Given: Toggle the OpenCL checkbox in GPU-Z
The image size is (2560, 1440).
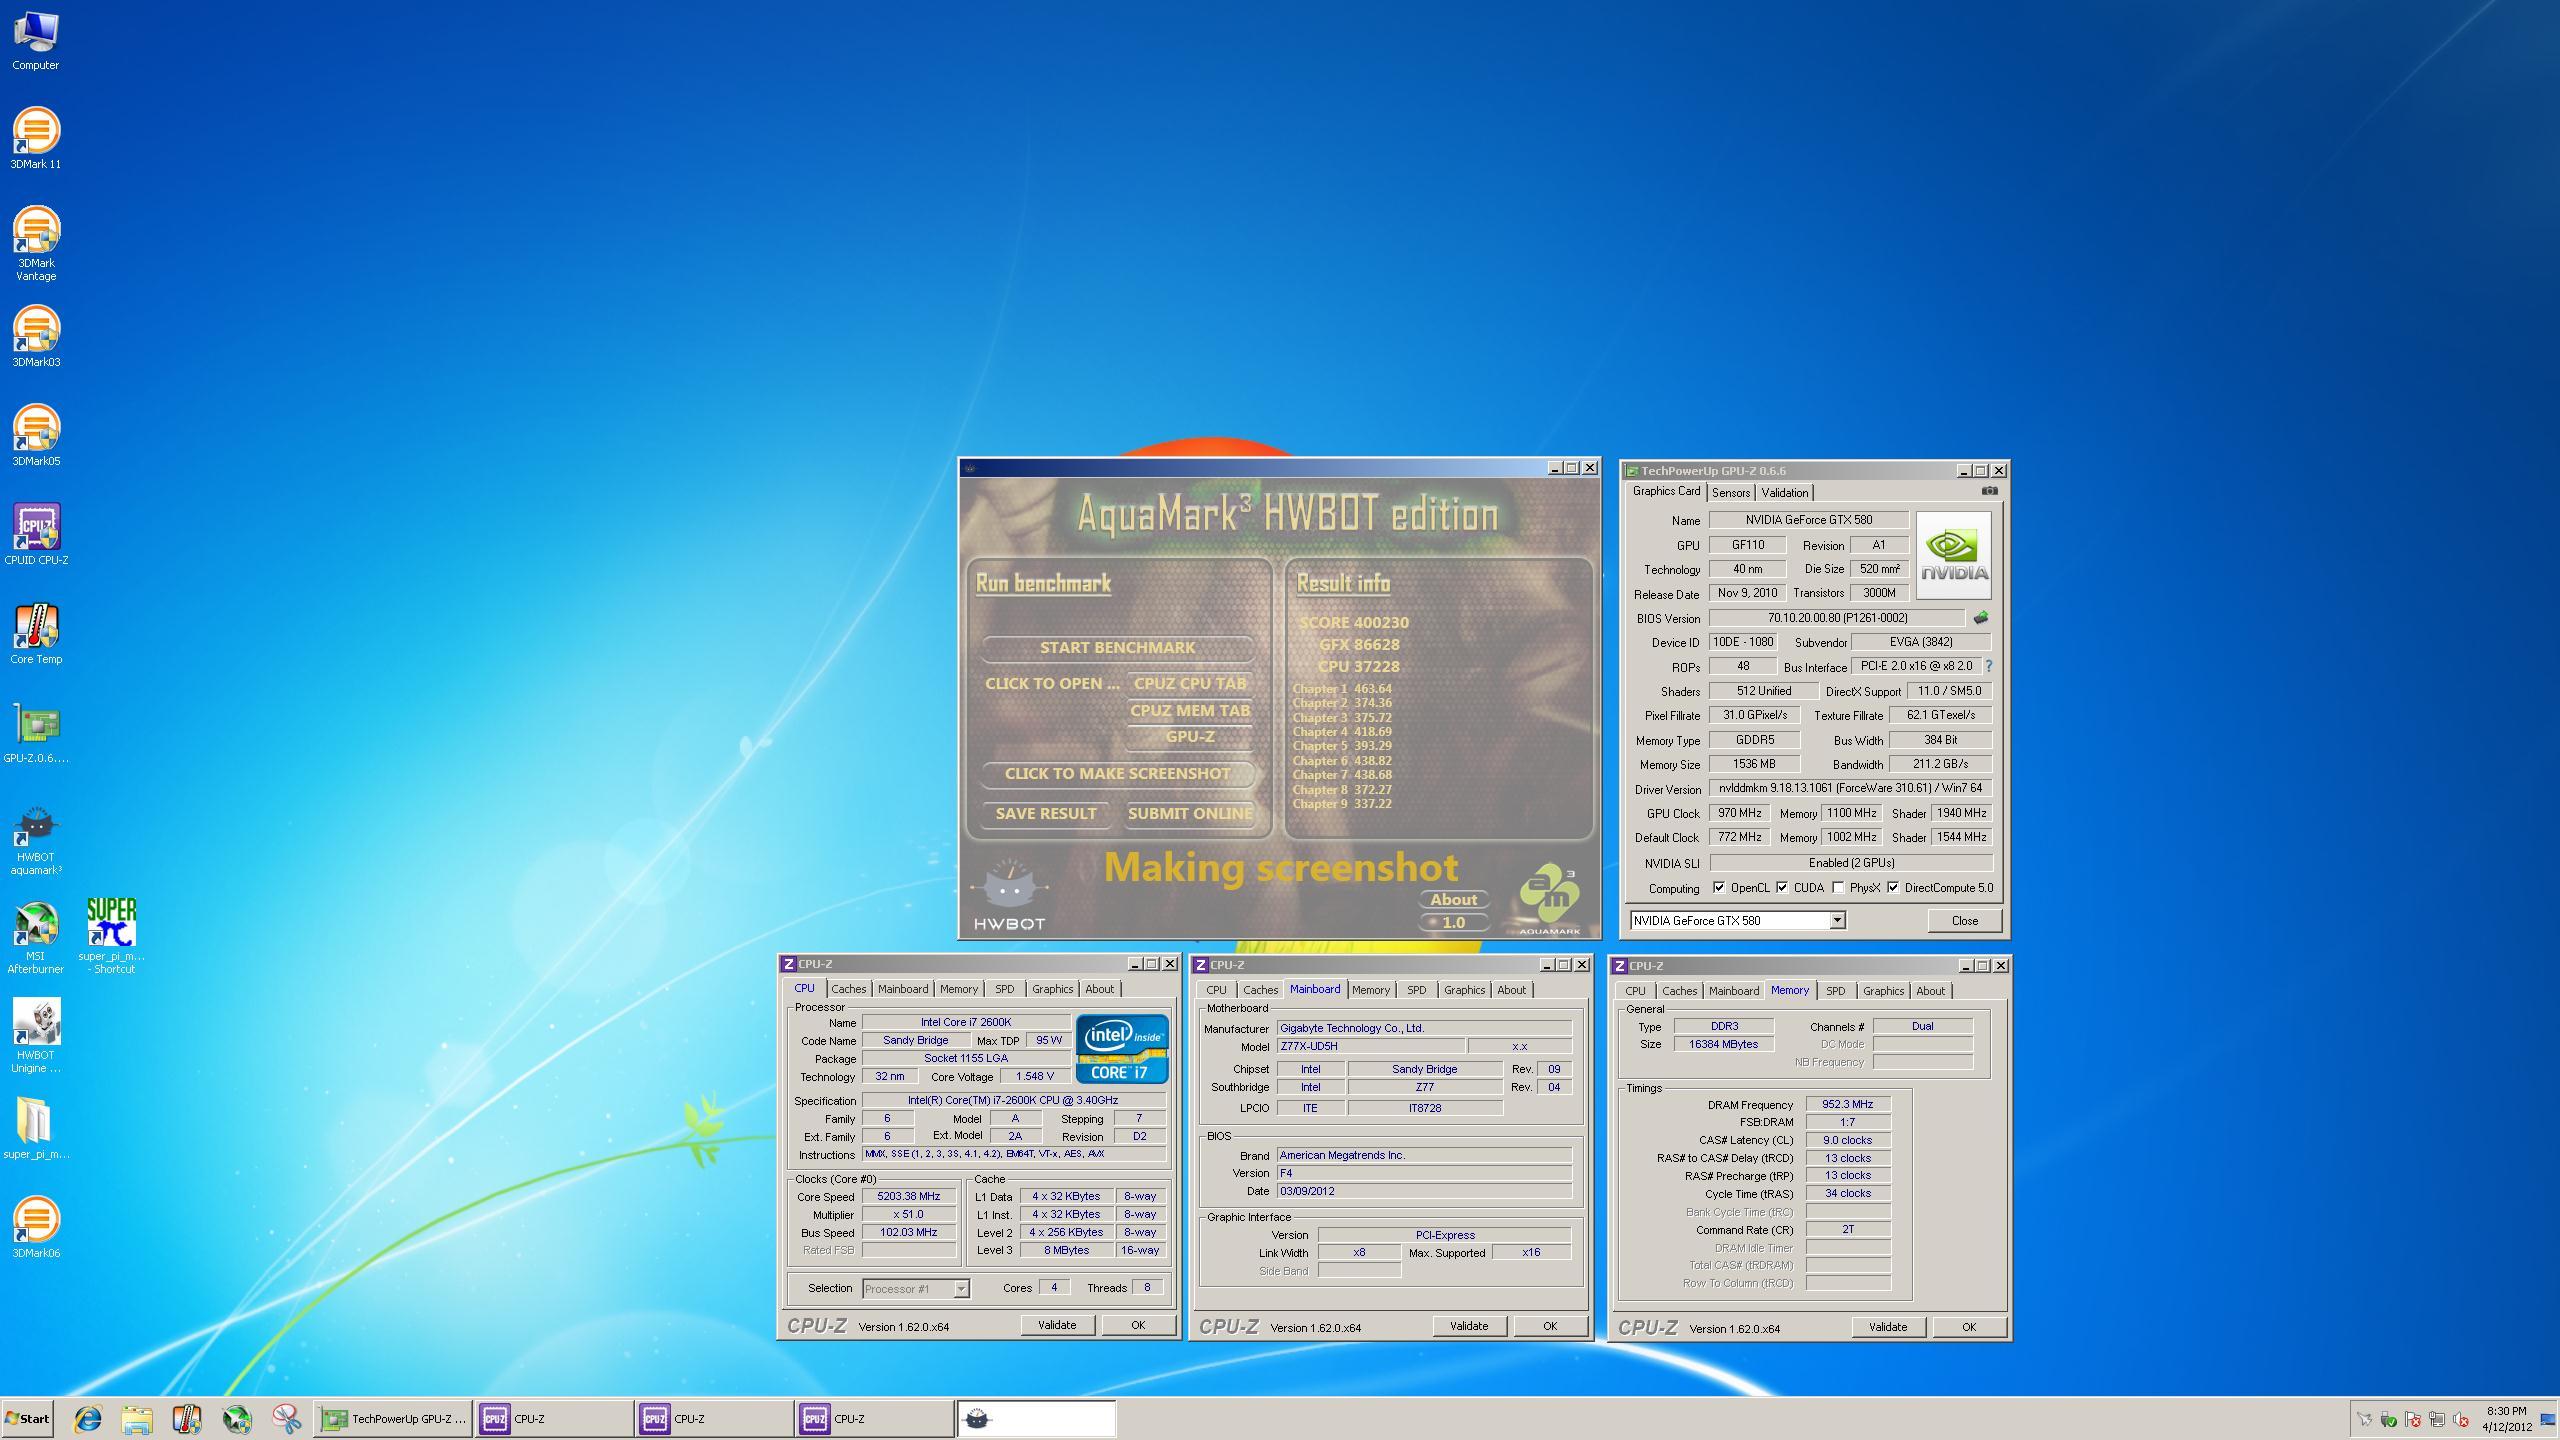Looking at the screenshot, I should pyautogui.click(x=1718, y=888).
